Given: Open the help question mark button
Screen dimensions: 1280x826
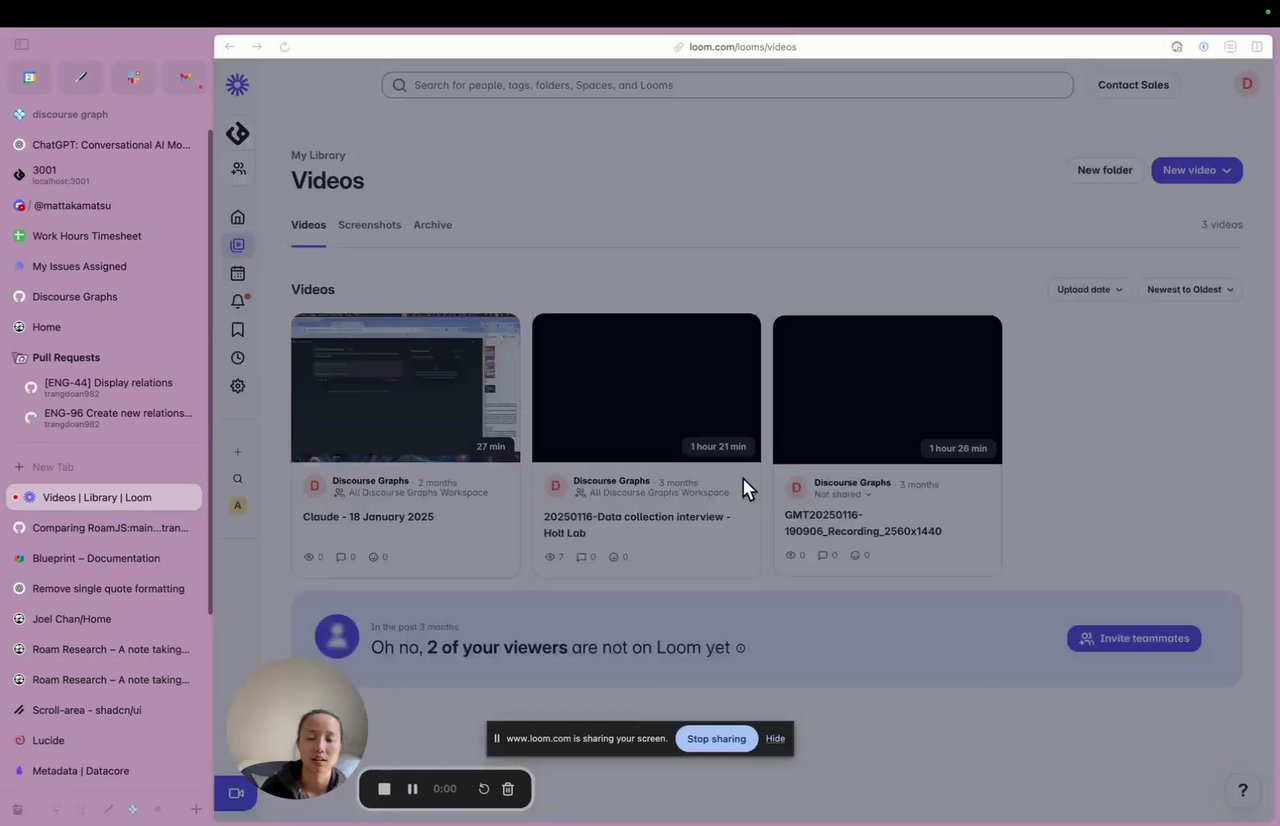Looking at the screenshot, I should 1243,791.
